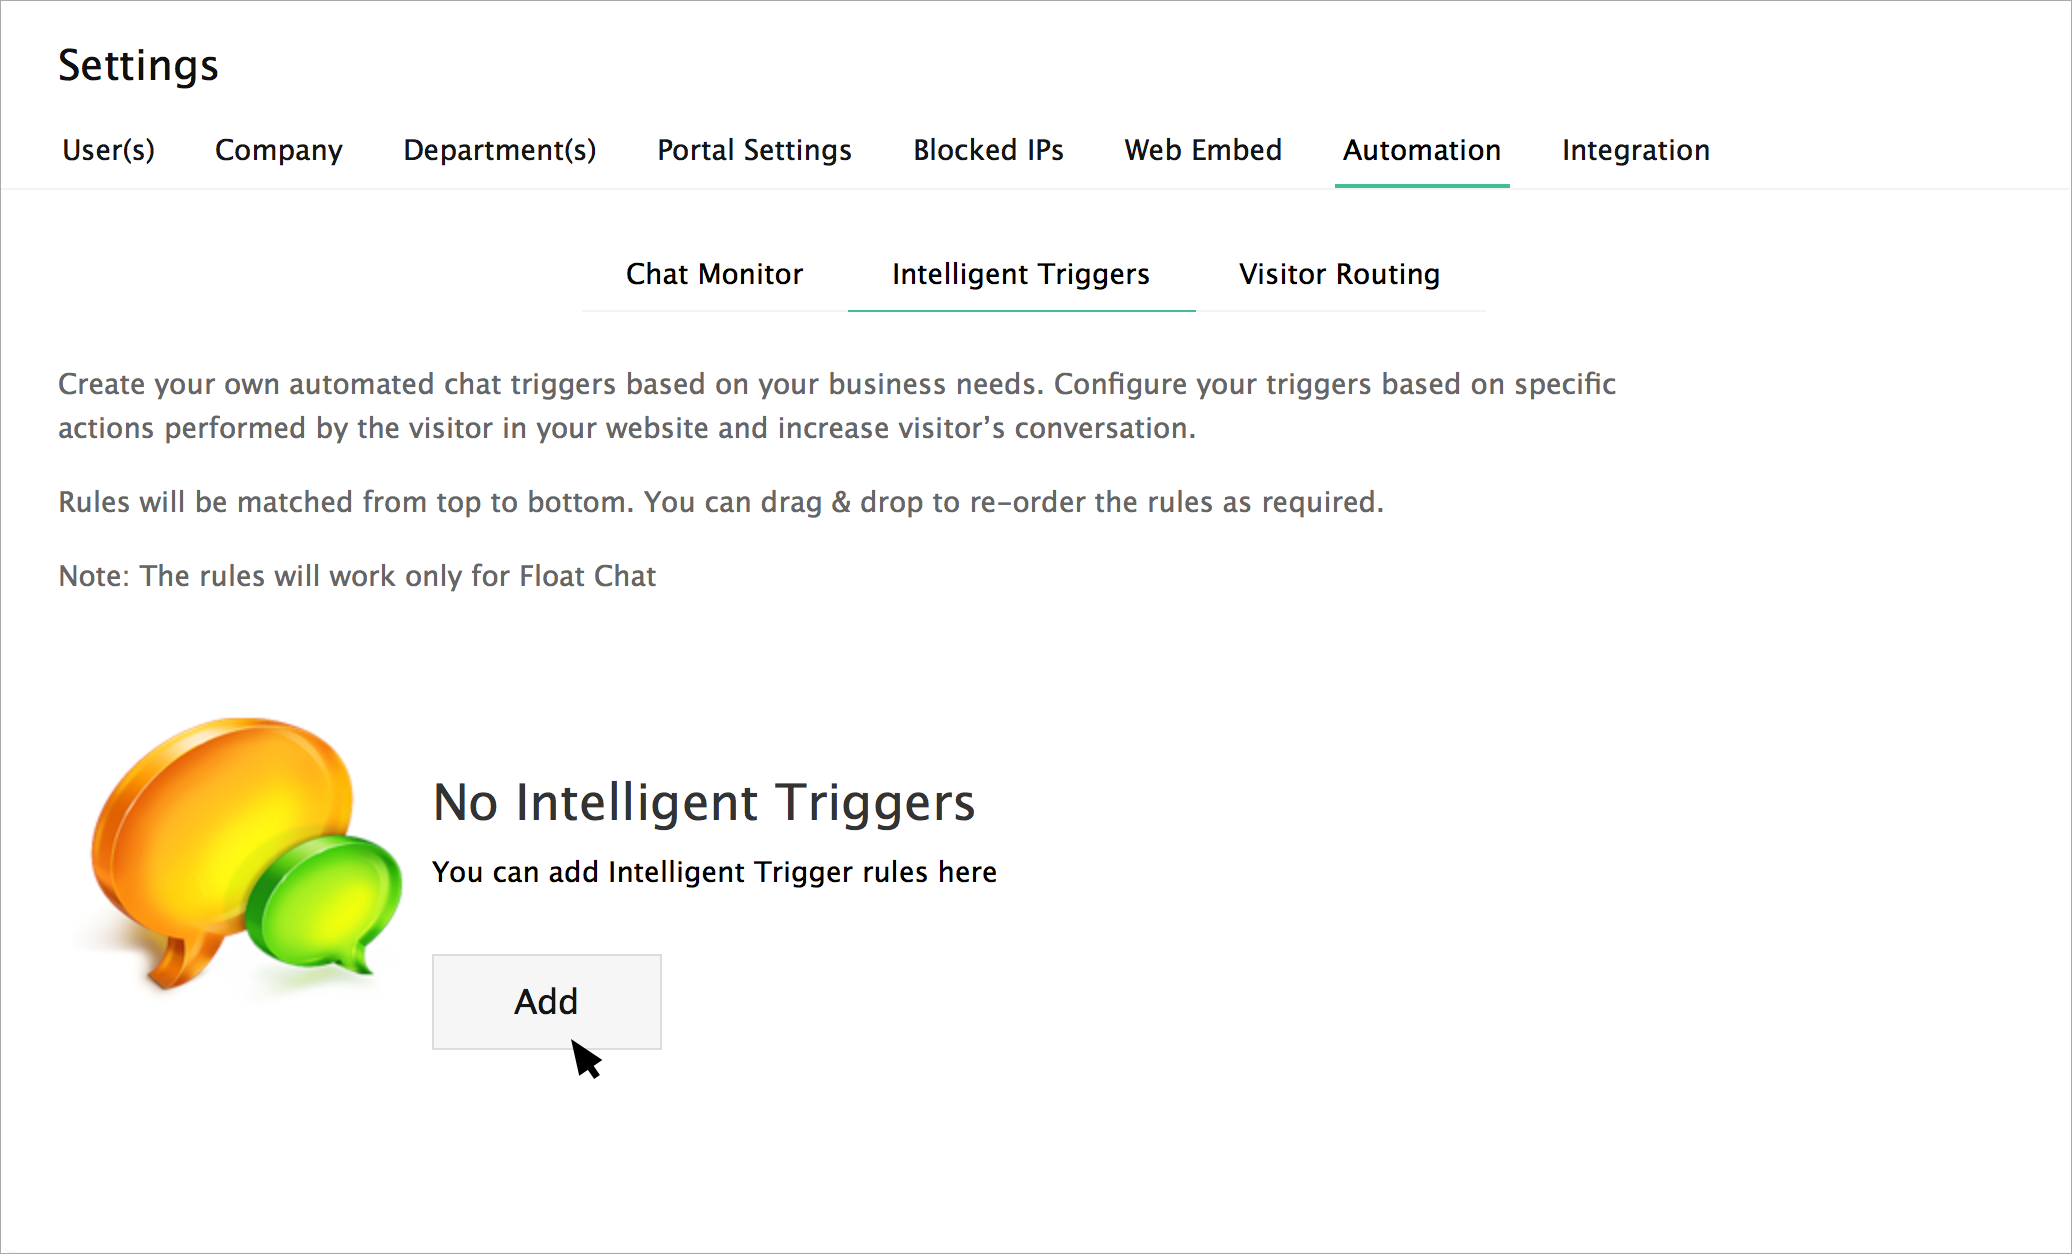Click the Float Chat note text
The height and width of the screenshot is (1254, 2072).
click(x=357, y=576)
